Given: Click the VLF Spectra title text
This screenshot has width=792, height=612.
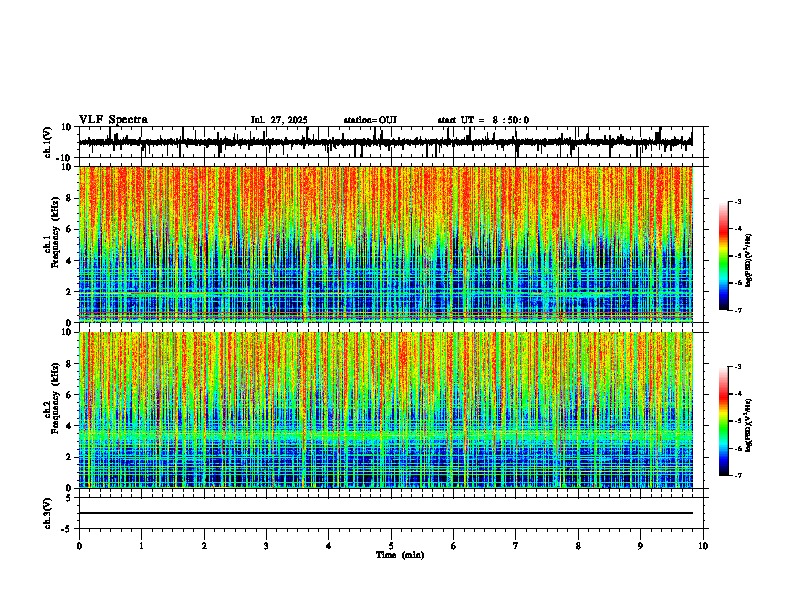Looking at the screenshot, I should 113,120.
